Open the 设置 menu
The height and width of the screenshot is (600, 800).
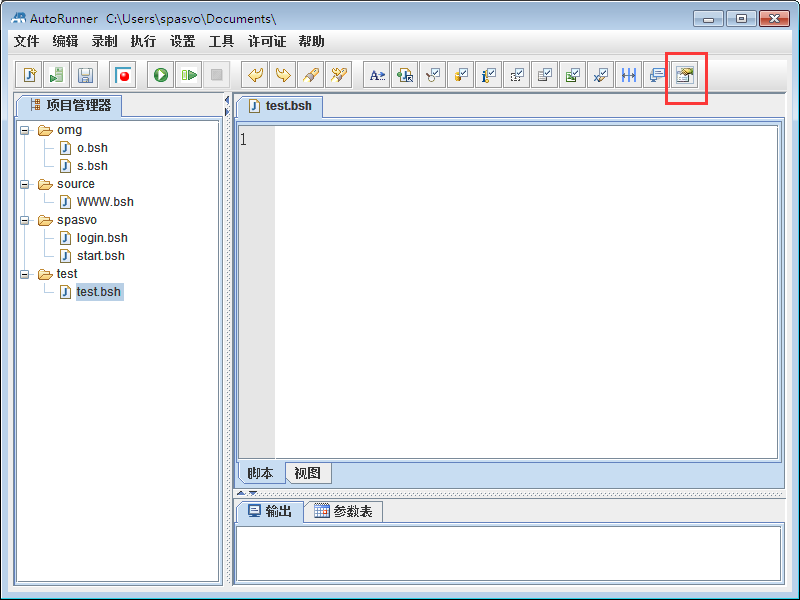pyautogui.click(x=183, y=41)
